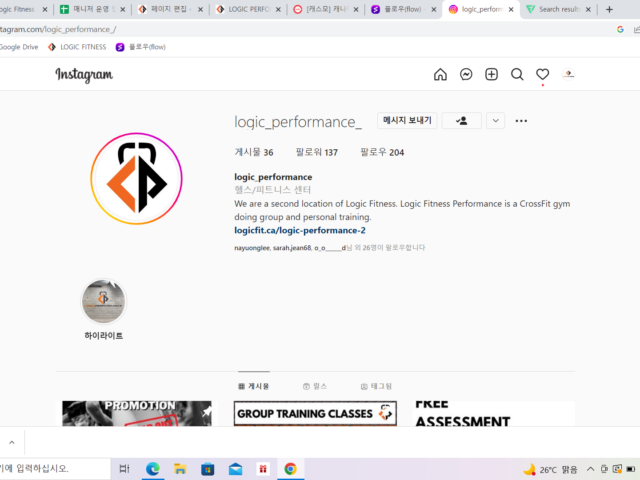Click the following status person icon button
The height and width of the screenshot is (480, 640).
462,121
